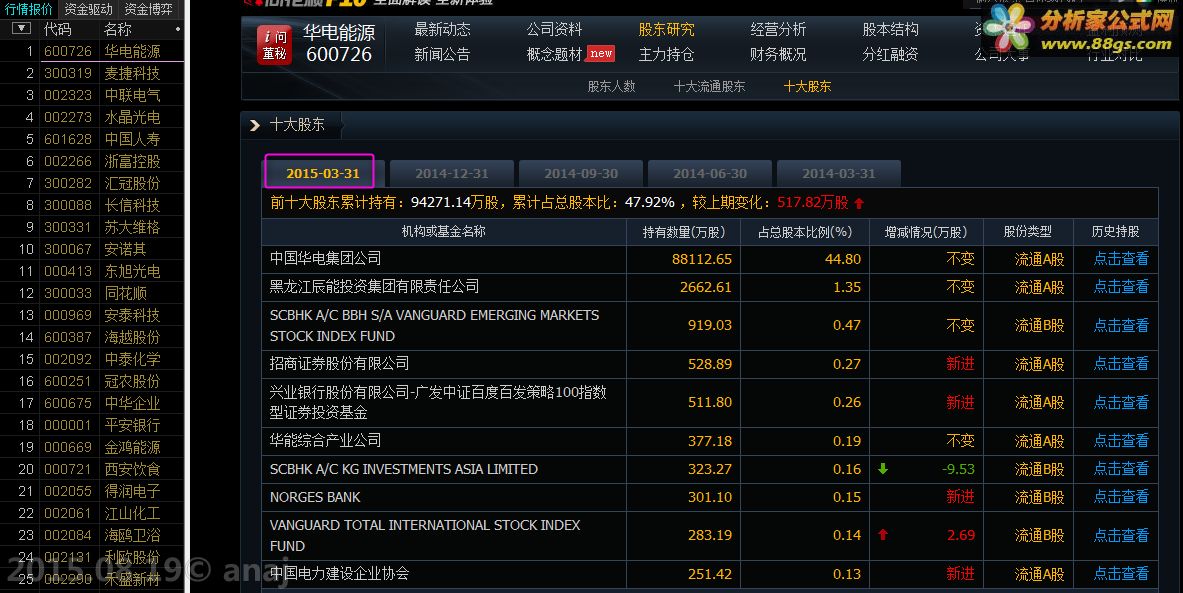Viewport: 1183px width, 593px height.
Task: Select stock row 601628 中国人寿
Action: [x=92, y=139]
